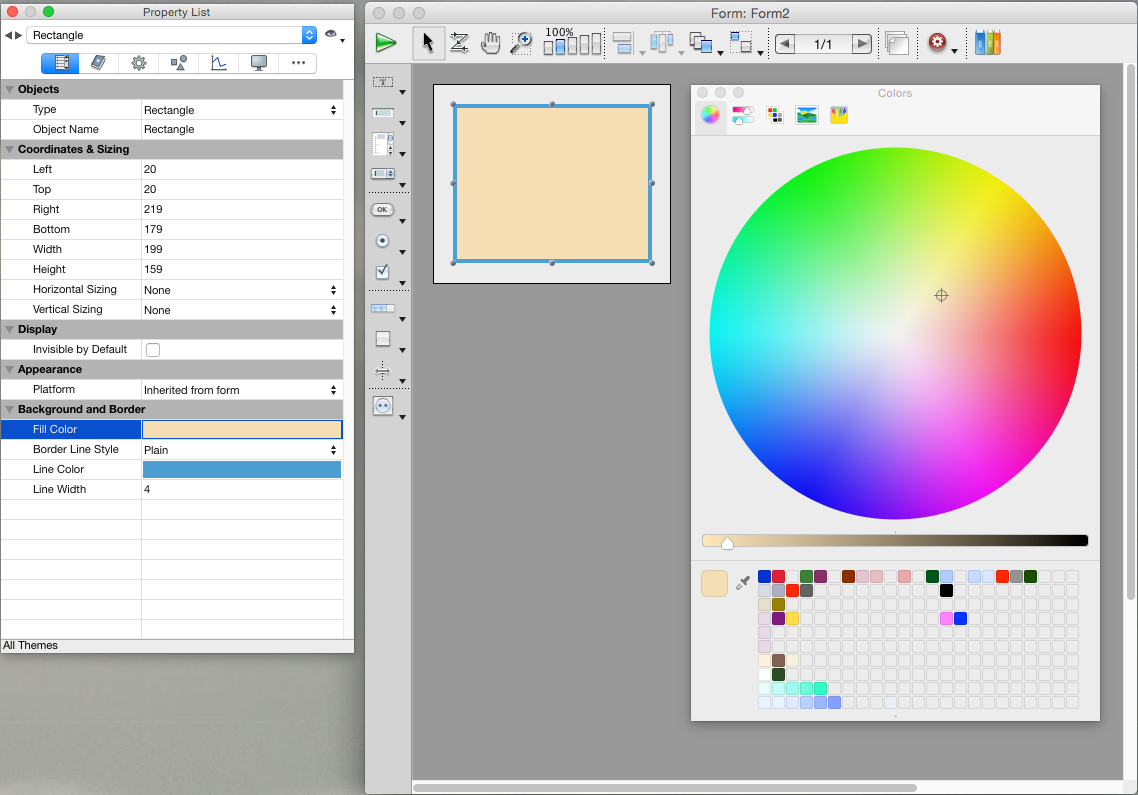Open the Border Line Style dropdown
The width and height of the screenshot is (1138, 795).
point(241,450)
